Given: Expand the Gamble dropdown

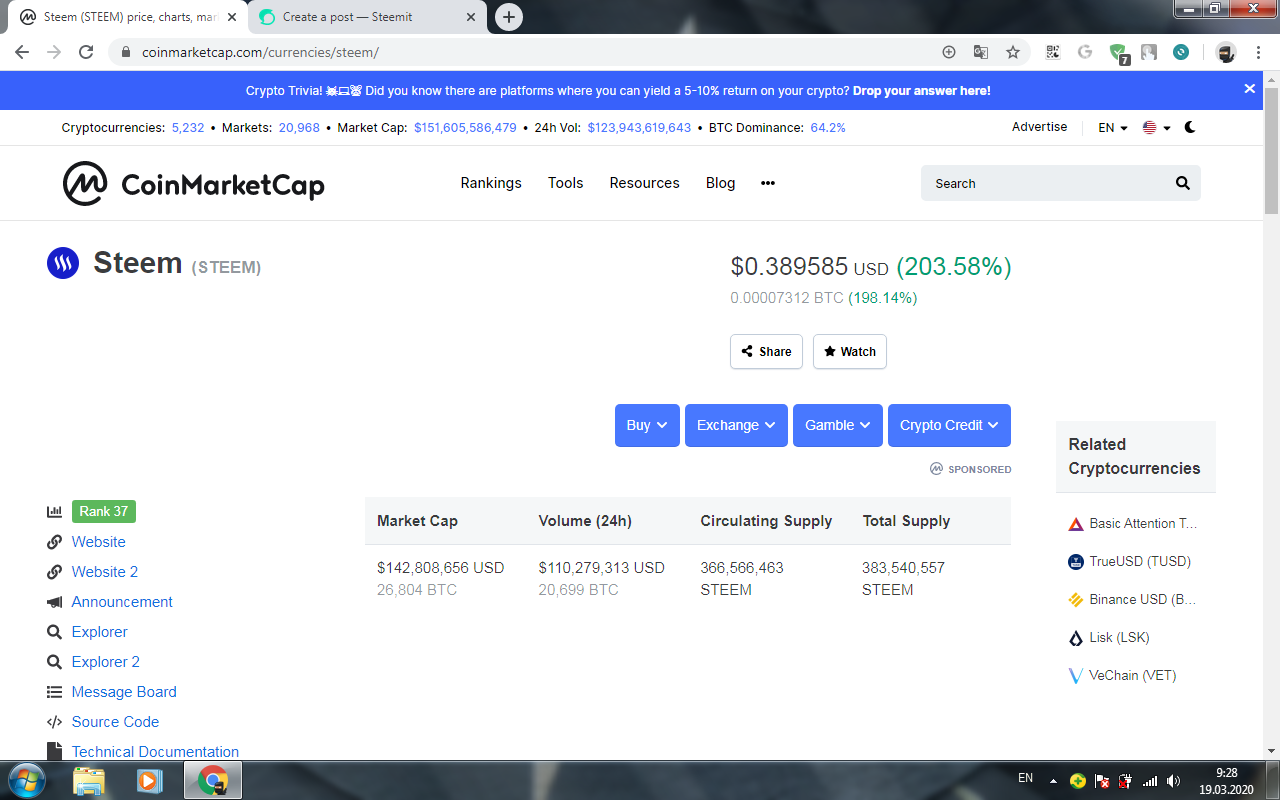Looking at the screenshot, I should 838,425.
